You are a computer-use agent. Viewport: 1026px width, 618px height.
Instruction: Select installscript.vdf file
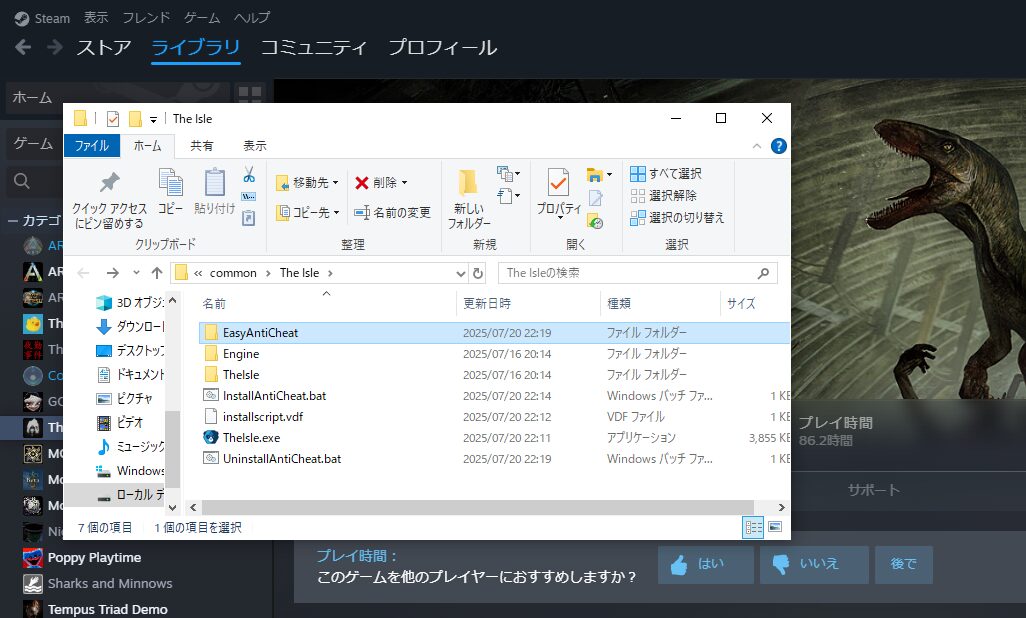(x=494, y=416)
